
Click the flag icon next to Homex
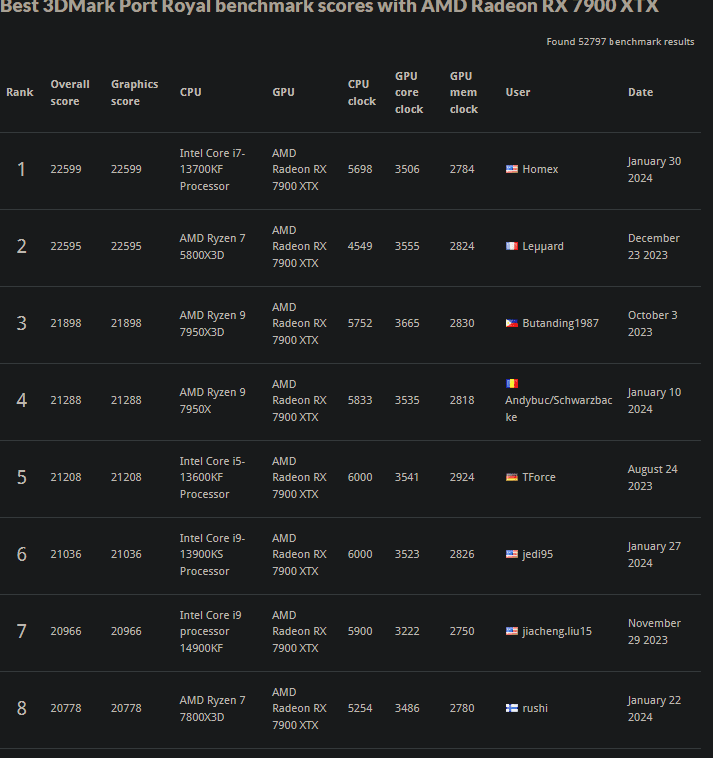coord(511,169)
